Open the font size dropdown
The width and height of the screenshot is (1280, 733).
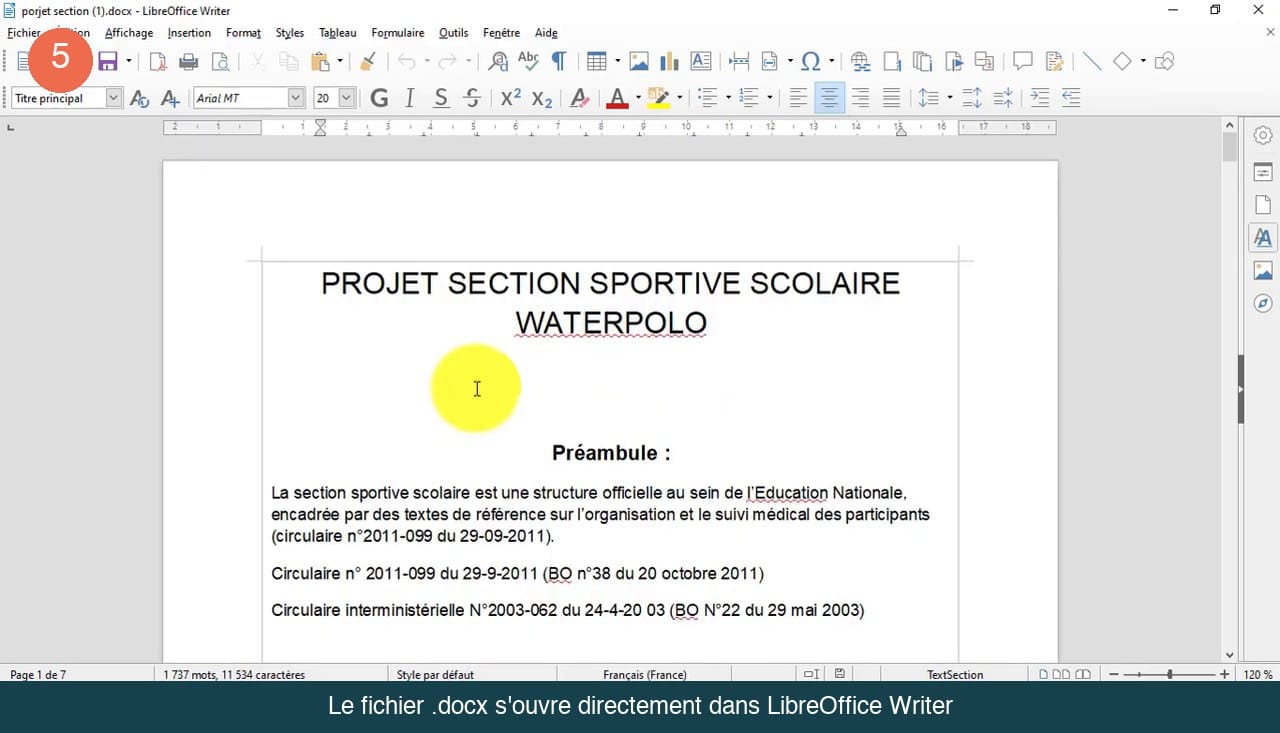click(346, 98)
